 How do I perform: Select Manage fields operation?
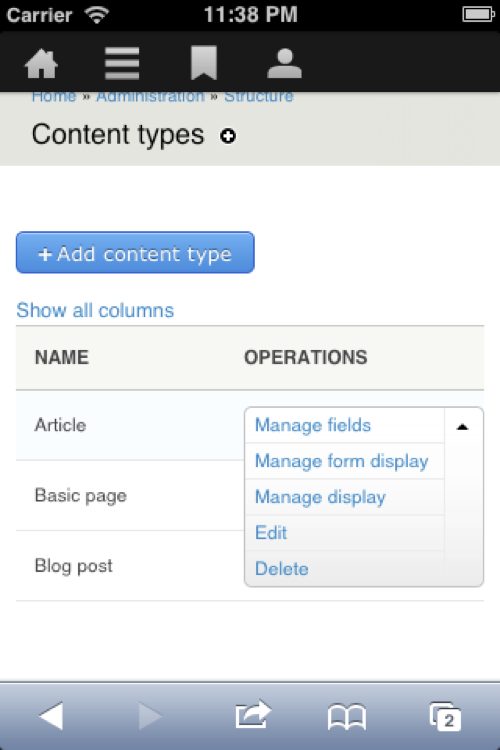click(x=313, y=425)
